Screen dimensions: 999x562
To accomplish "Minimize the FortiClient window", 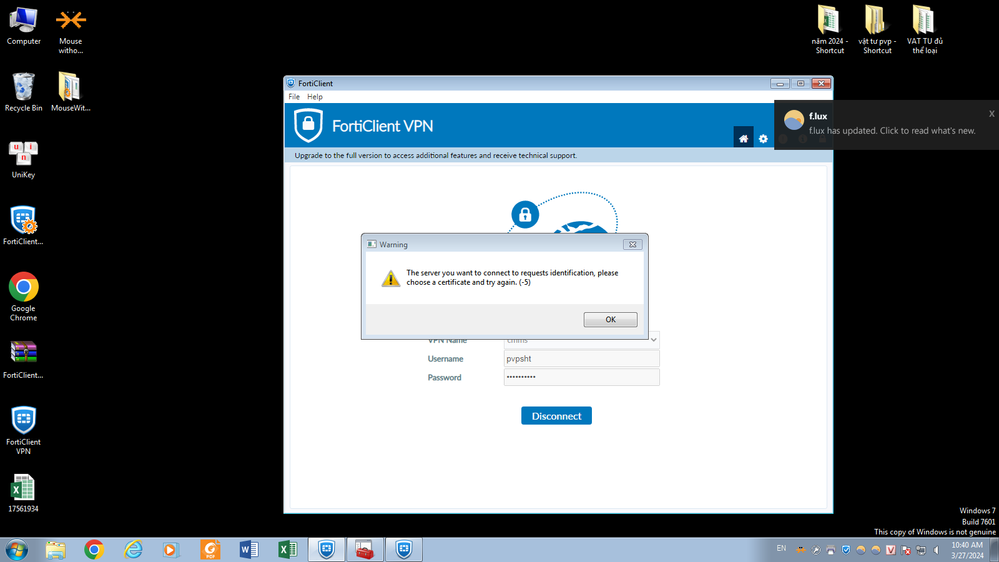I will tap(779, 83).
